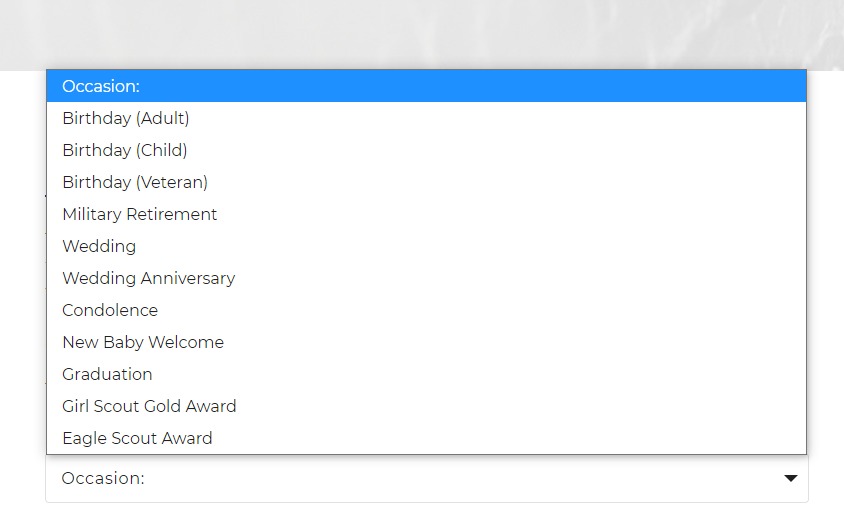This screenshot has width=844, height=523.
Task: Pick the anniversary occasion entry
Action: tap(426, 278)
